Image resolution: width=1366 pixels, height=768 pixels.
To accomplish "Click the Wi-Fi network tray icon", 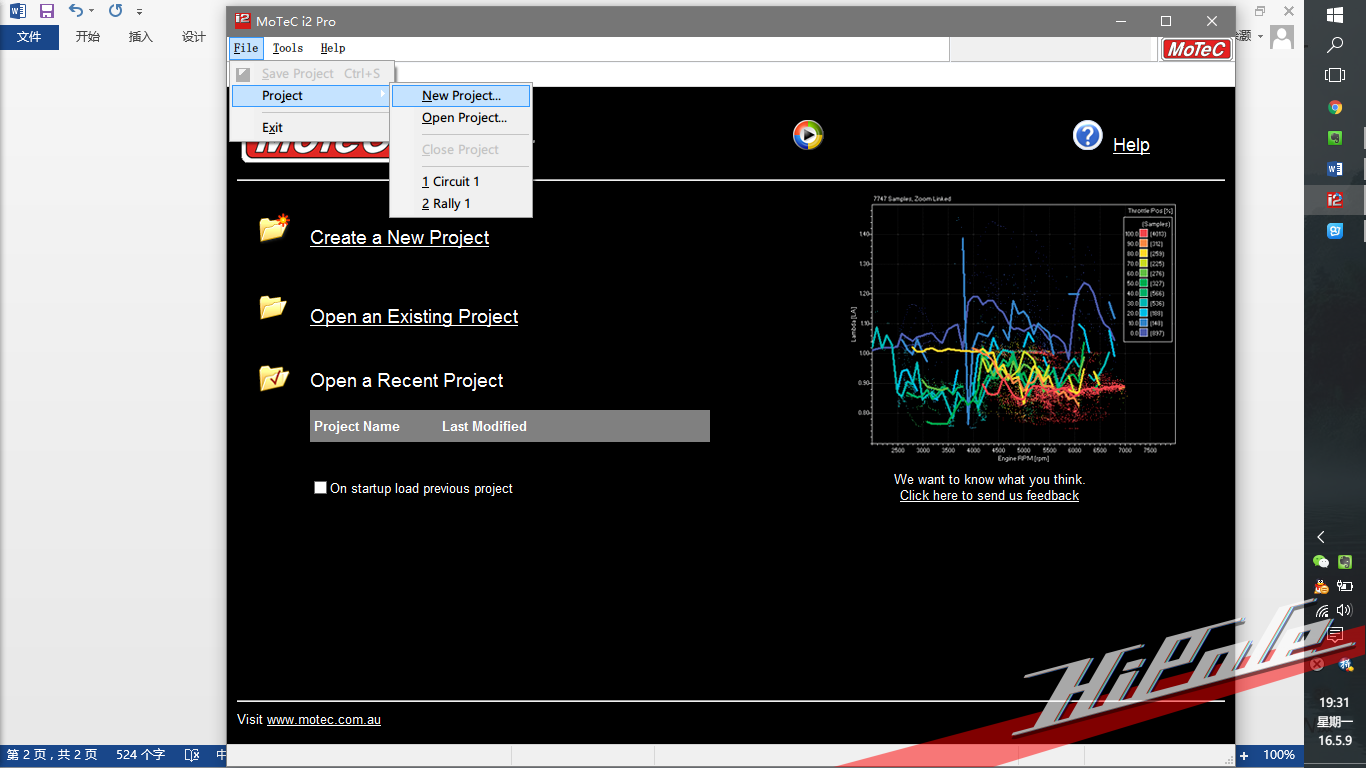I will (x=1322, y=610).
